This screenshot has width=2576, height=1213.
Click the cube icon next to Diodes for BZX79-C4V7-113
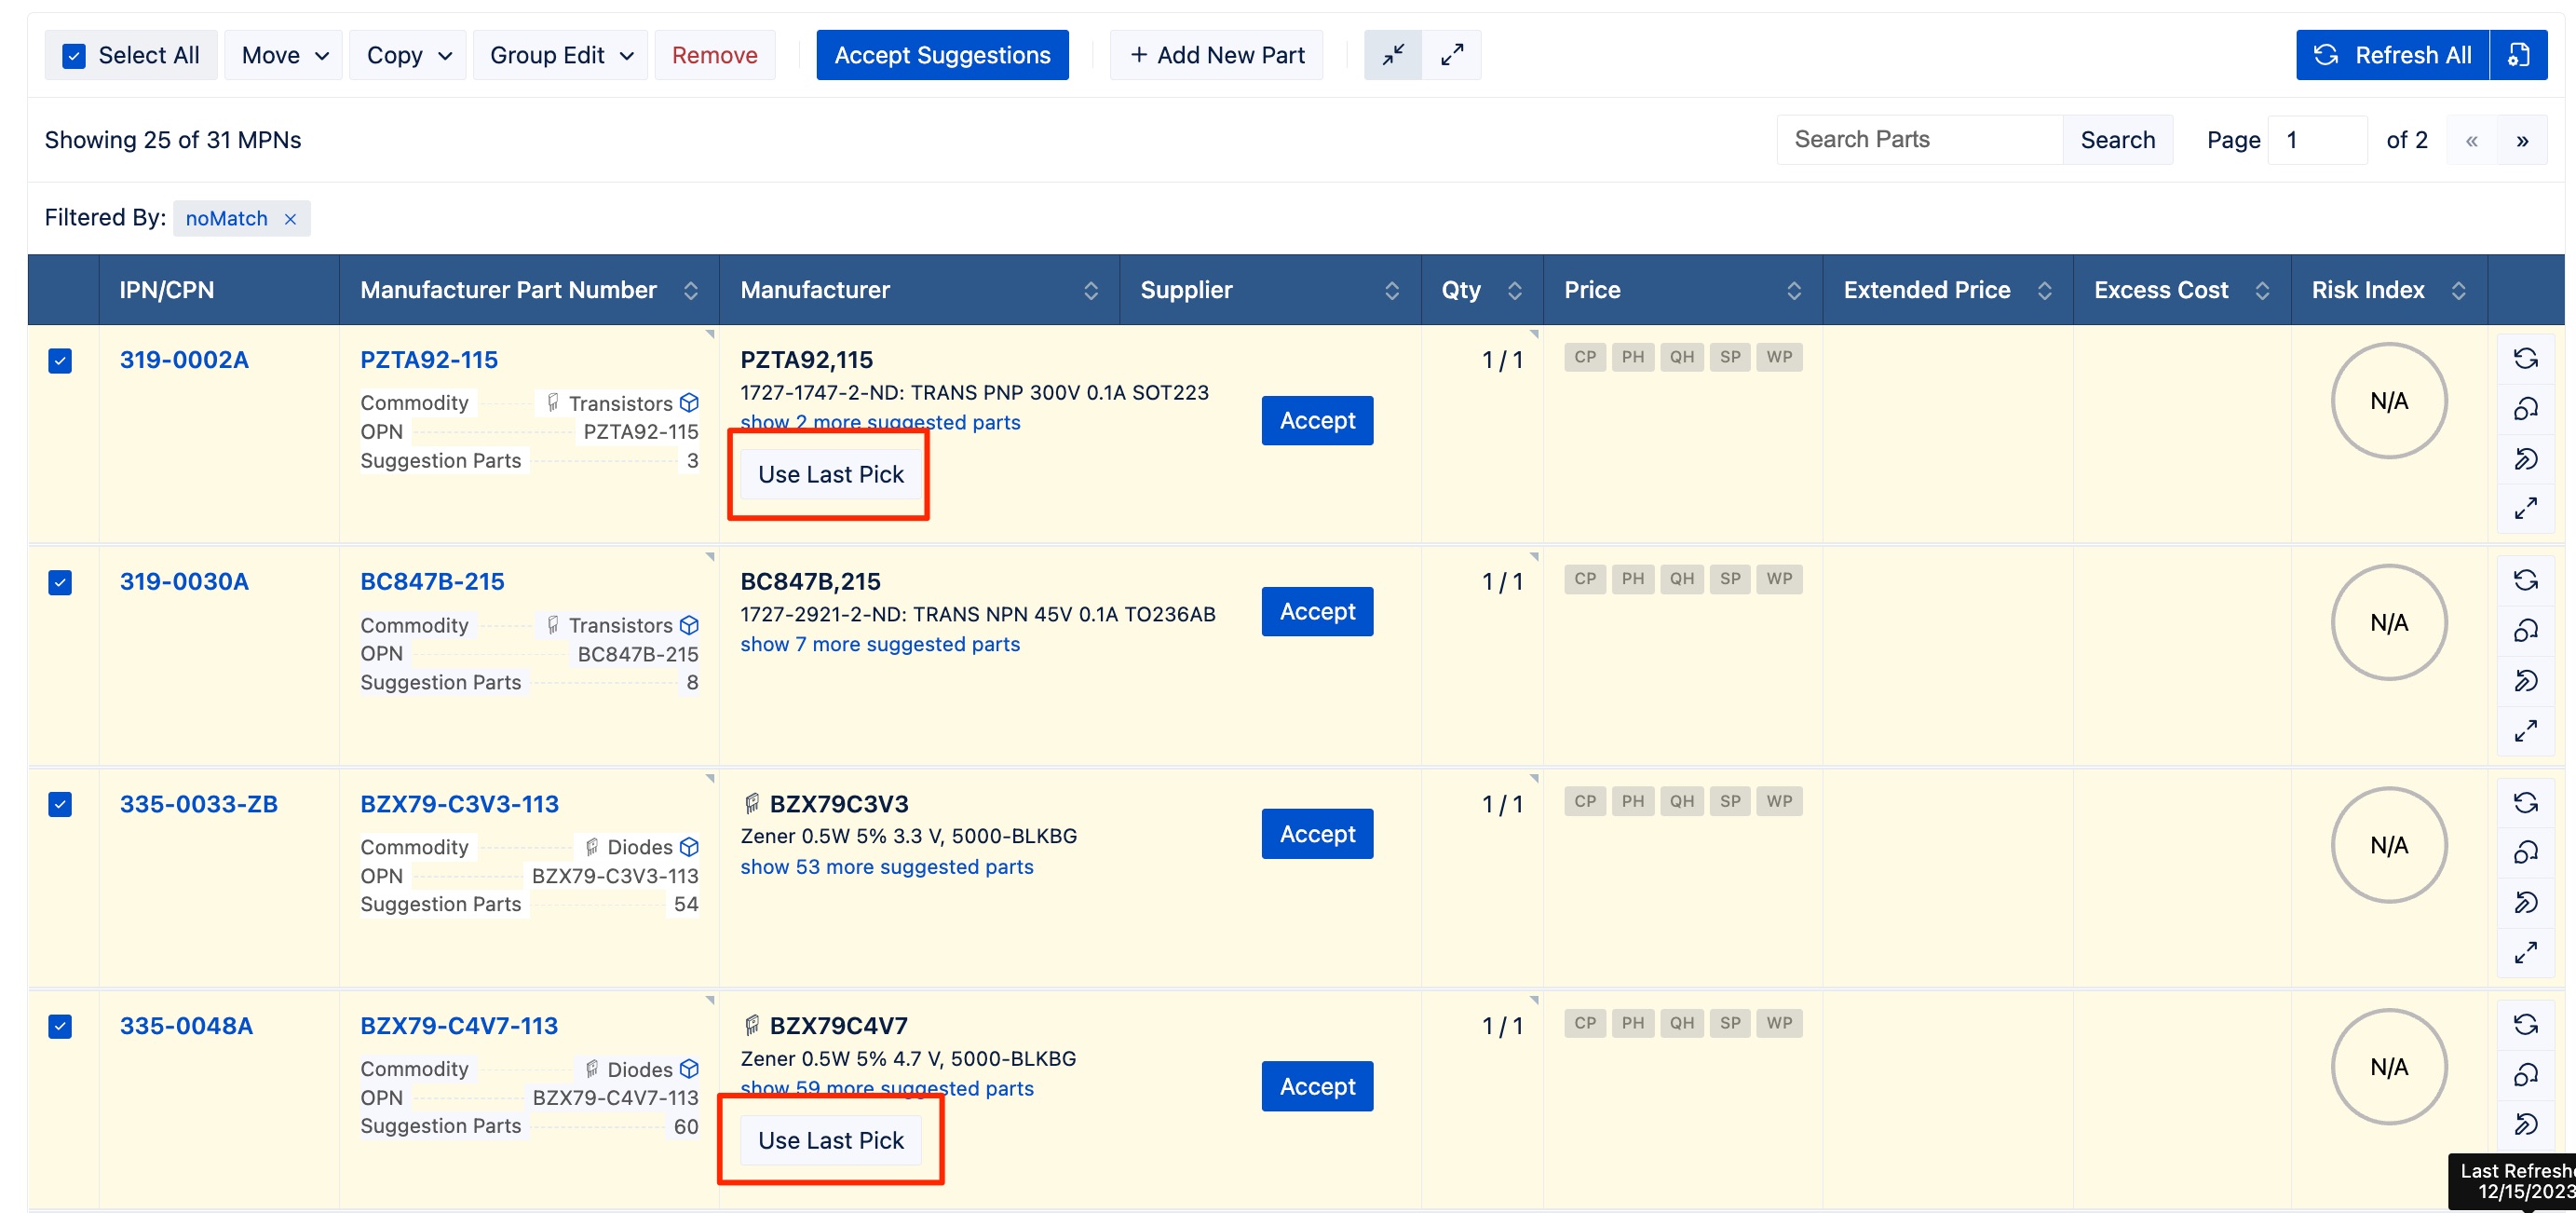click(689, 1069)
